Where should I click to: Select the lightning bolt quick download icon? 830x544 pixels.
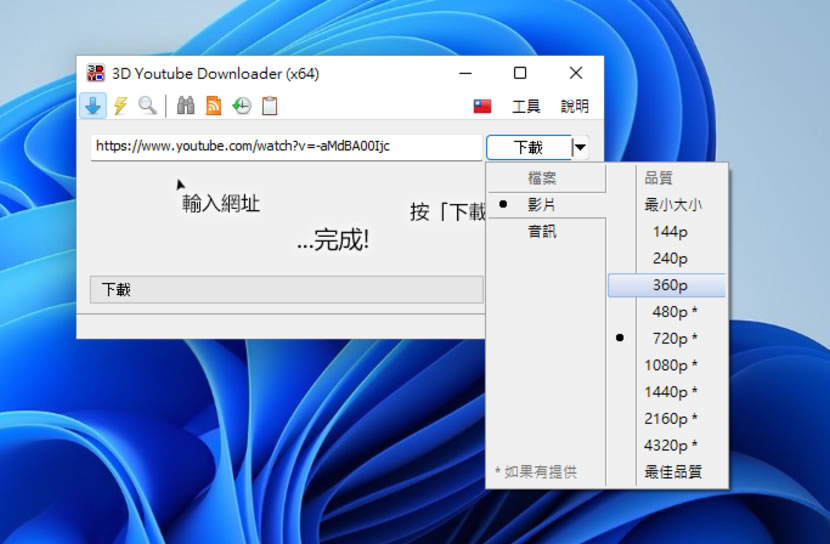point(121,106)
